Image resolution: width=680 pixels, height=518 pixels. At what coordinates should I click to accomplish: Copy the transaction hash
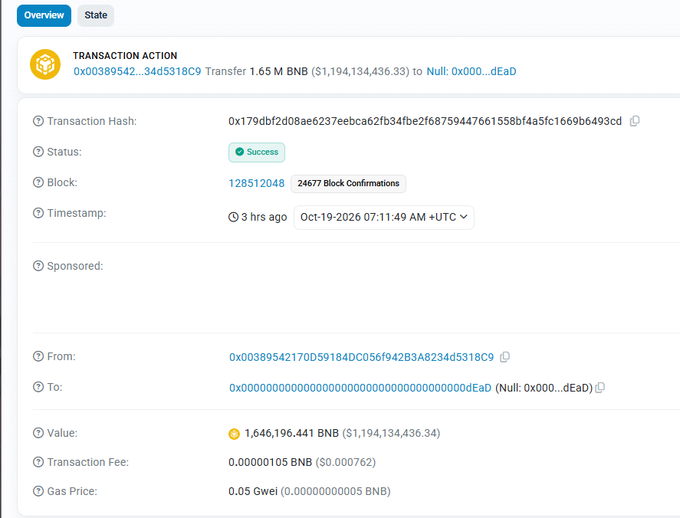pyautogui.click(x=634, y=121)
